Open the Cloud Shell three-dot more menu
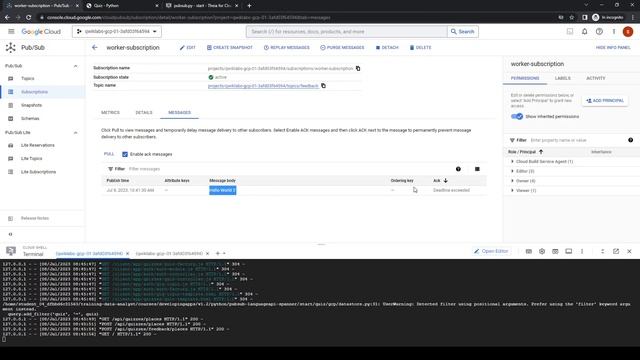Image resolution: width=640 pixels, height=360 pixels. 582,251
